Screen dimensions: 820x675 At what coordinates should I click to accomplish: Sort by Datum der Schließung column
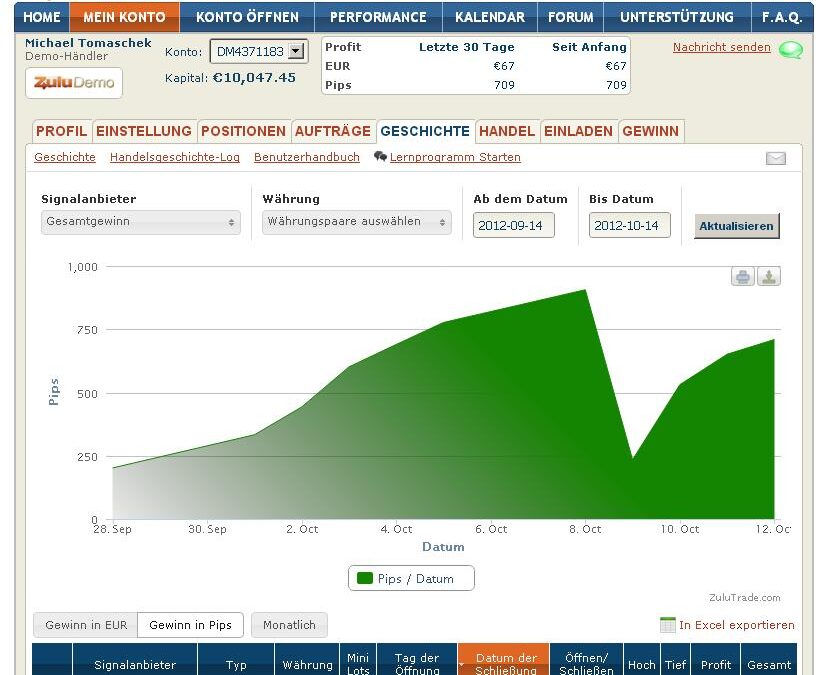[x=506, y=664]
